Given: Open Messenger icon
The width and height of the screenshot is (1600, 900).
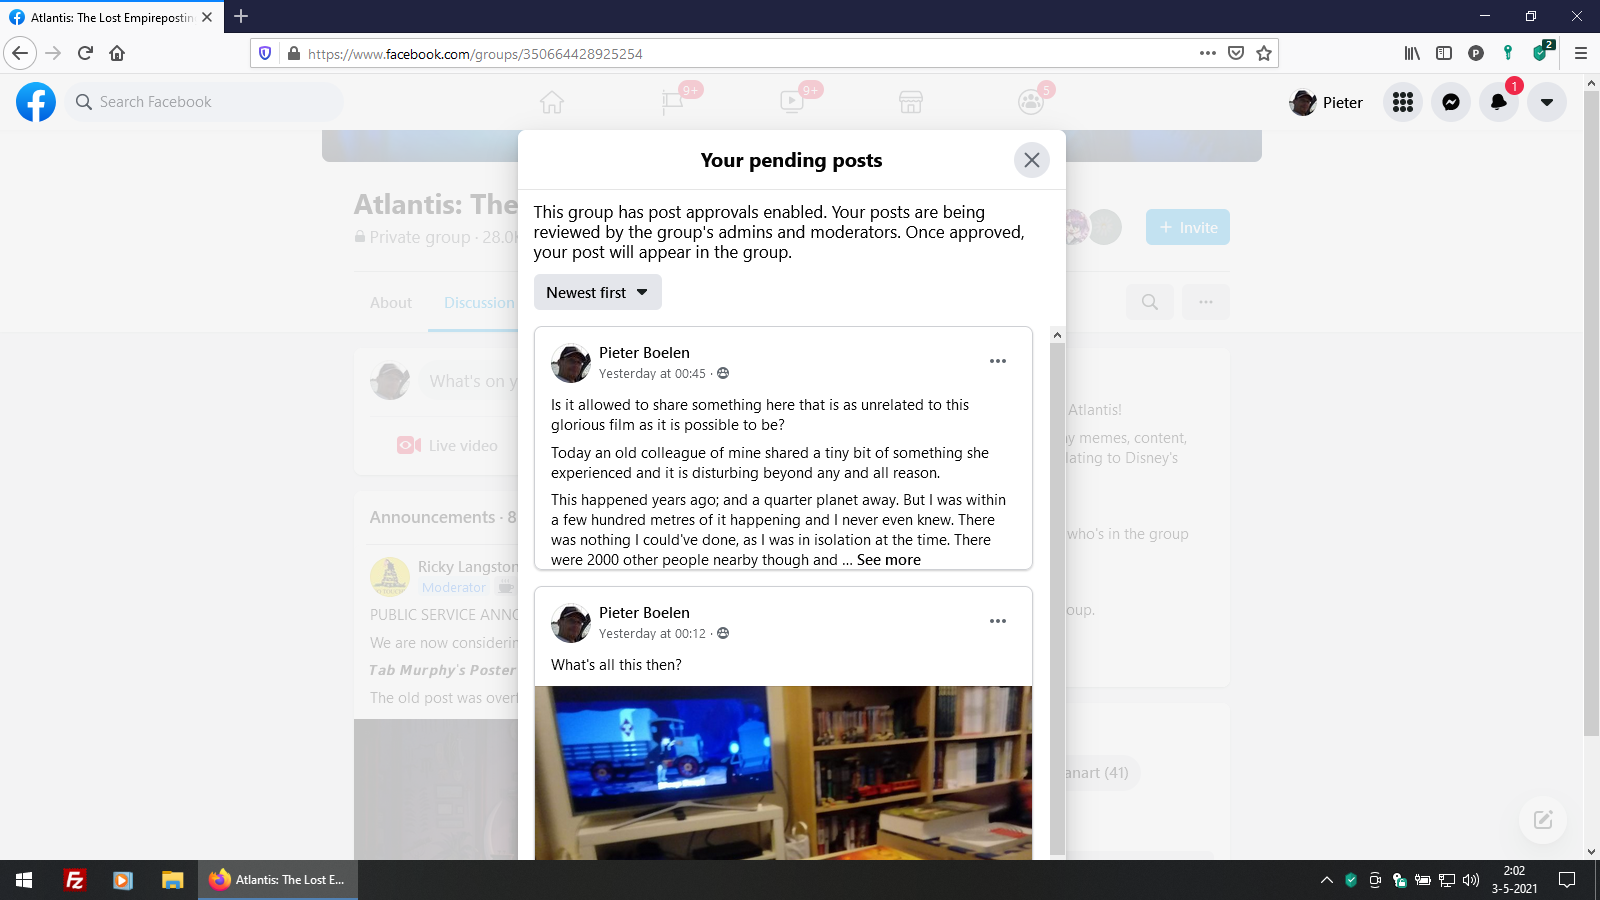Looking at the screenshot, I should point(1451,102).
